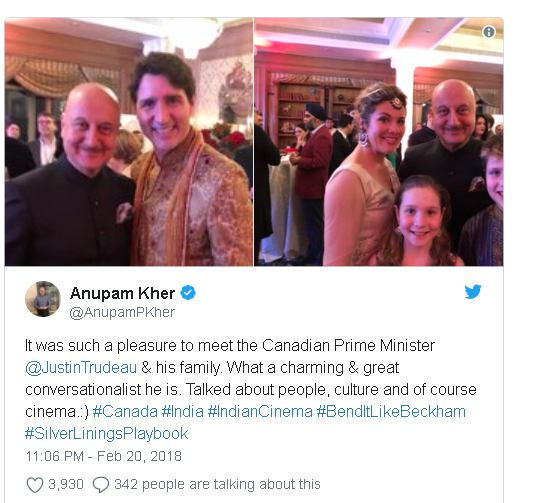Viewport: 541px width, 503px height.
Task: Follow the #India hashtag link
Action: coord(183,412)
